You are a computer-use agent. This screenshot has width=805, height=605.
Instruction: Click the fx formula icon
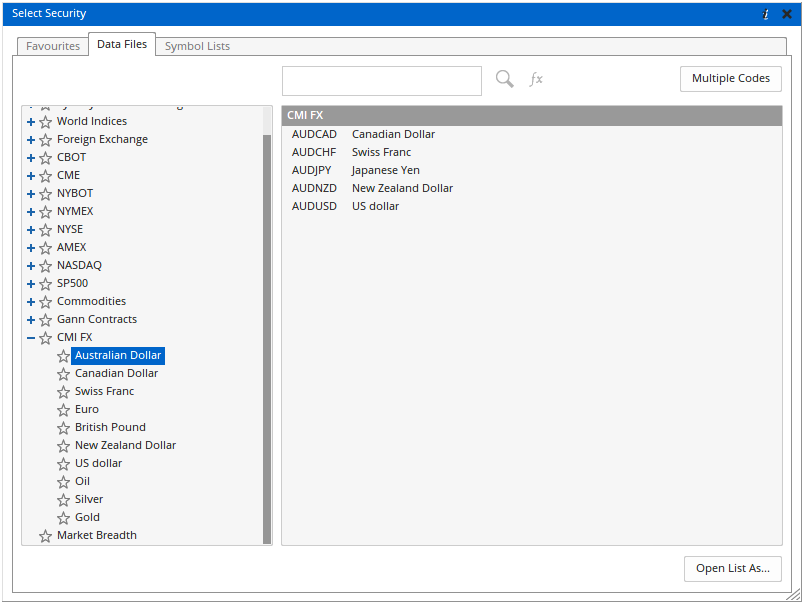tap(536, 79)
